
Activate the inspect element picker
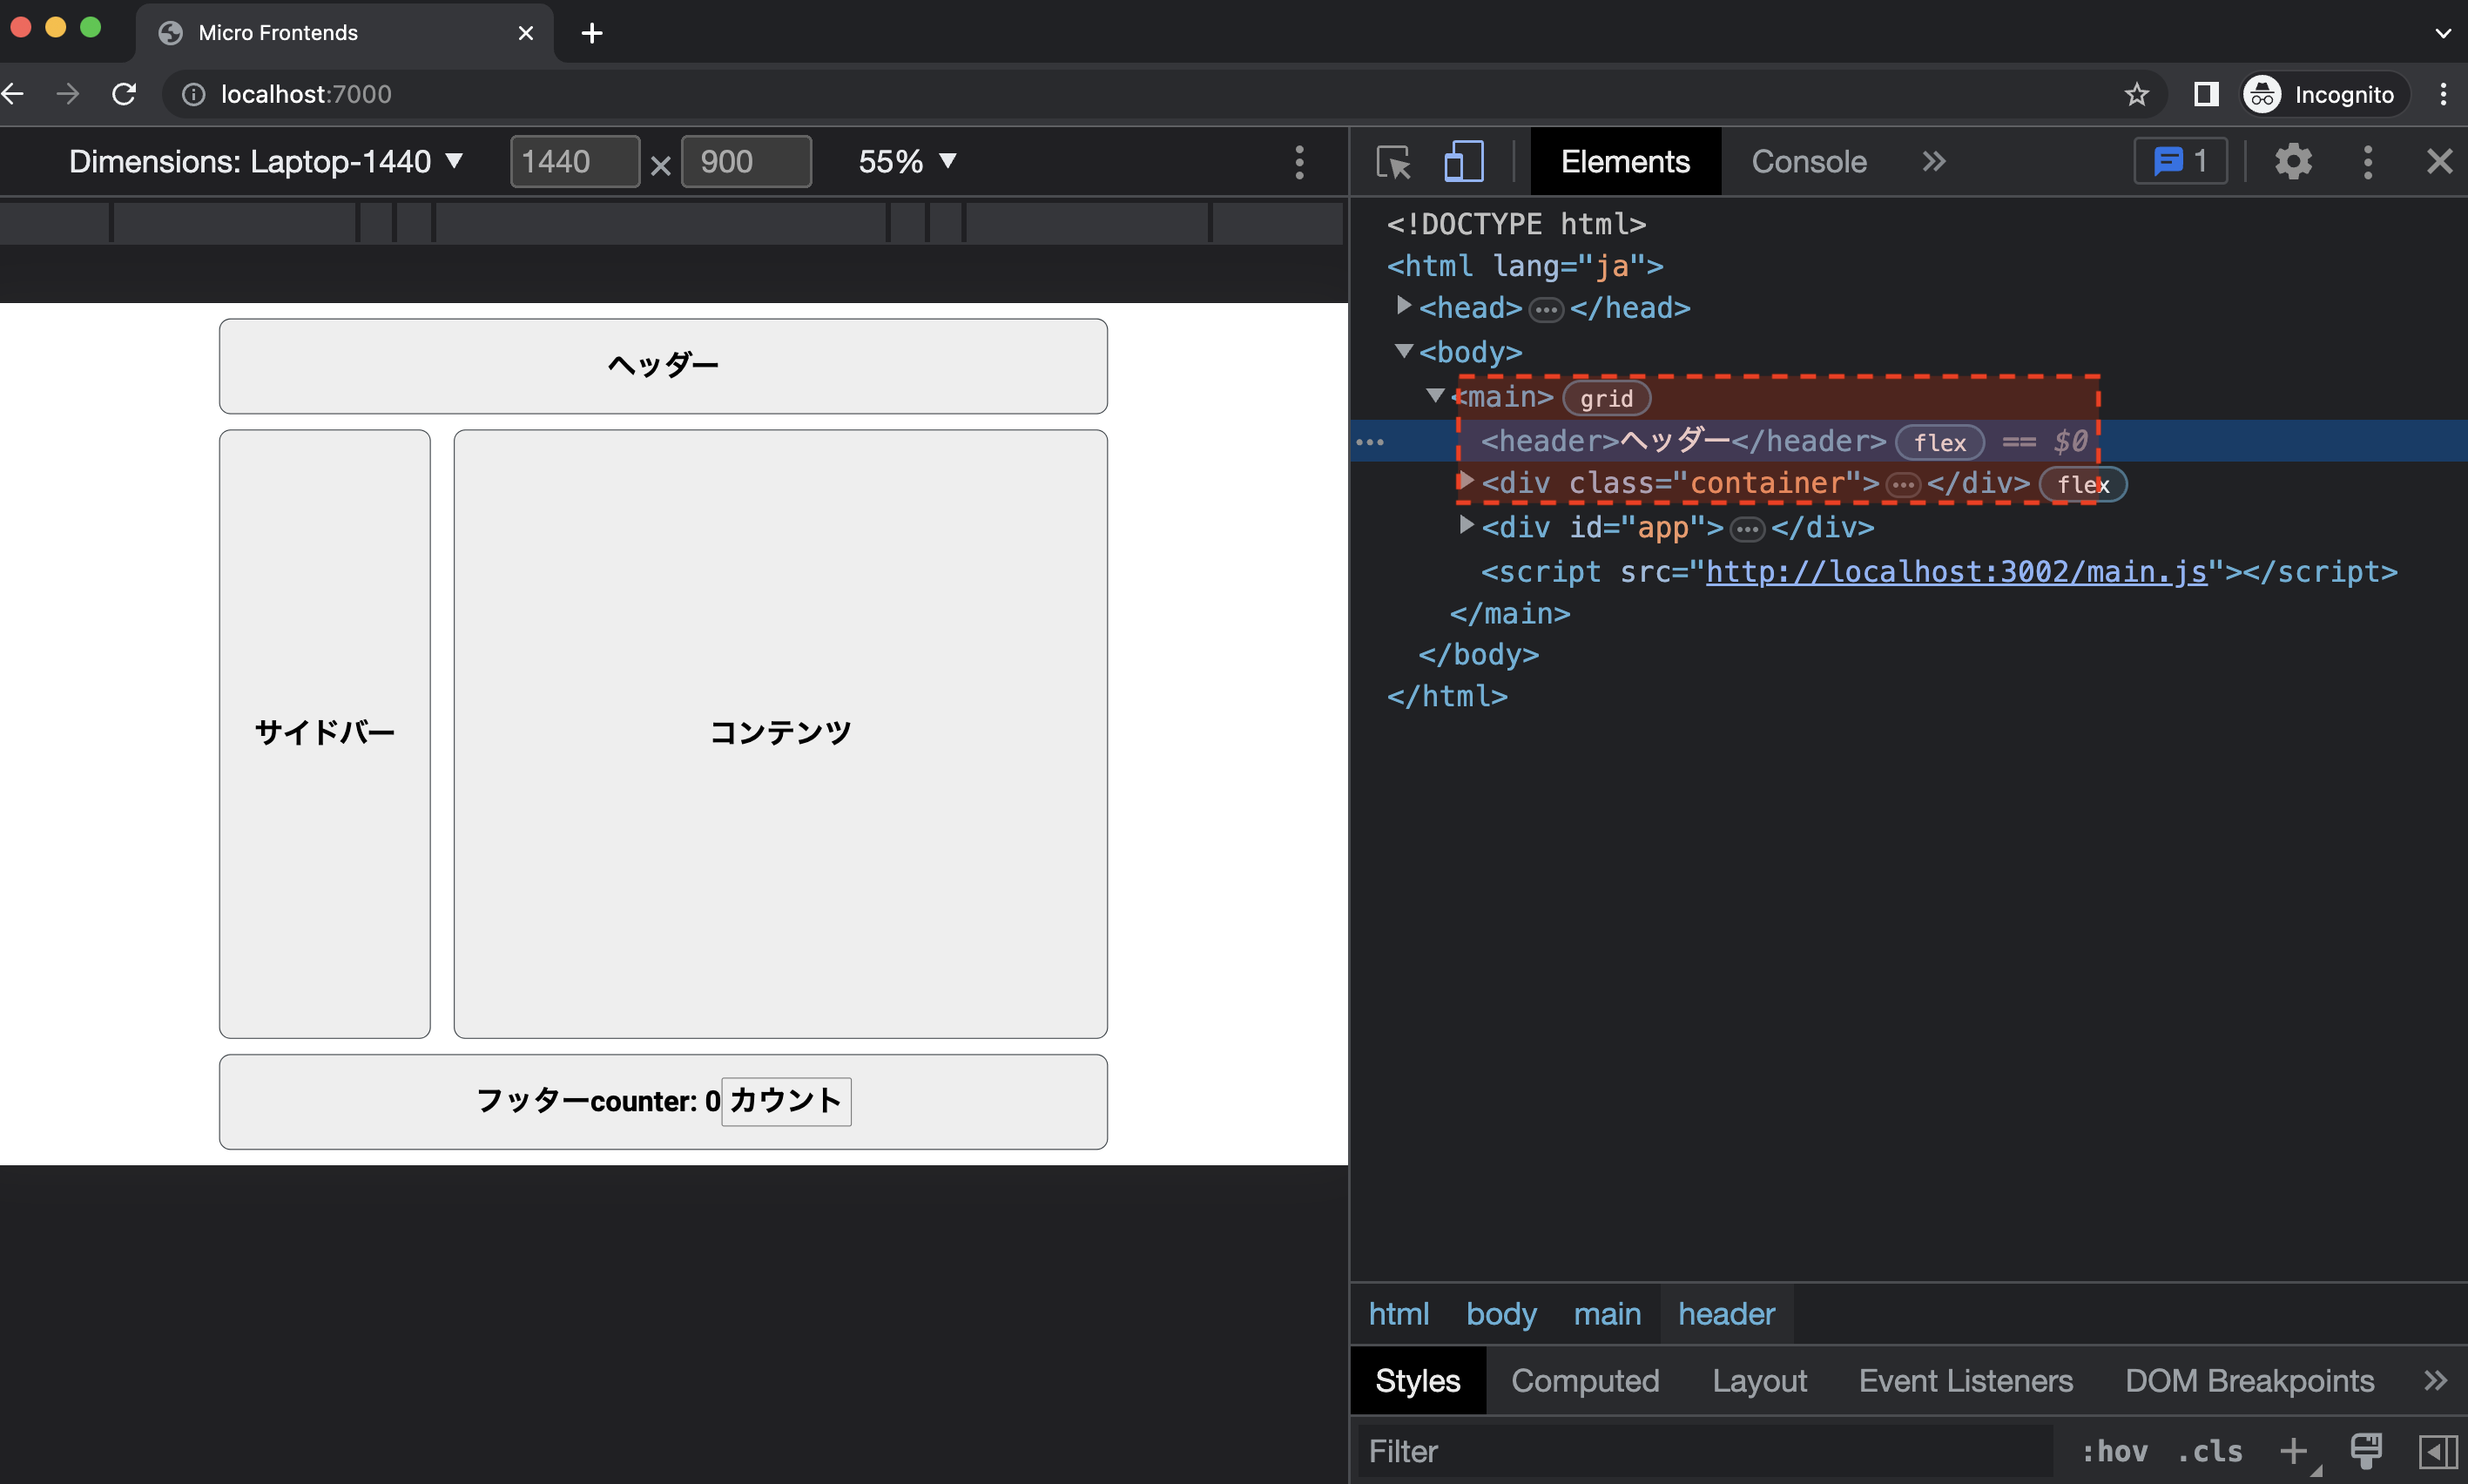click(x=1394, y=162)
